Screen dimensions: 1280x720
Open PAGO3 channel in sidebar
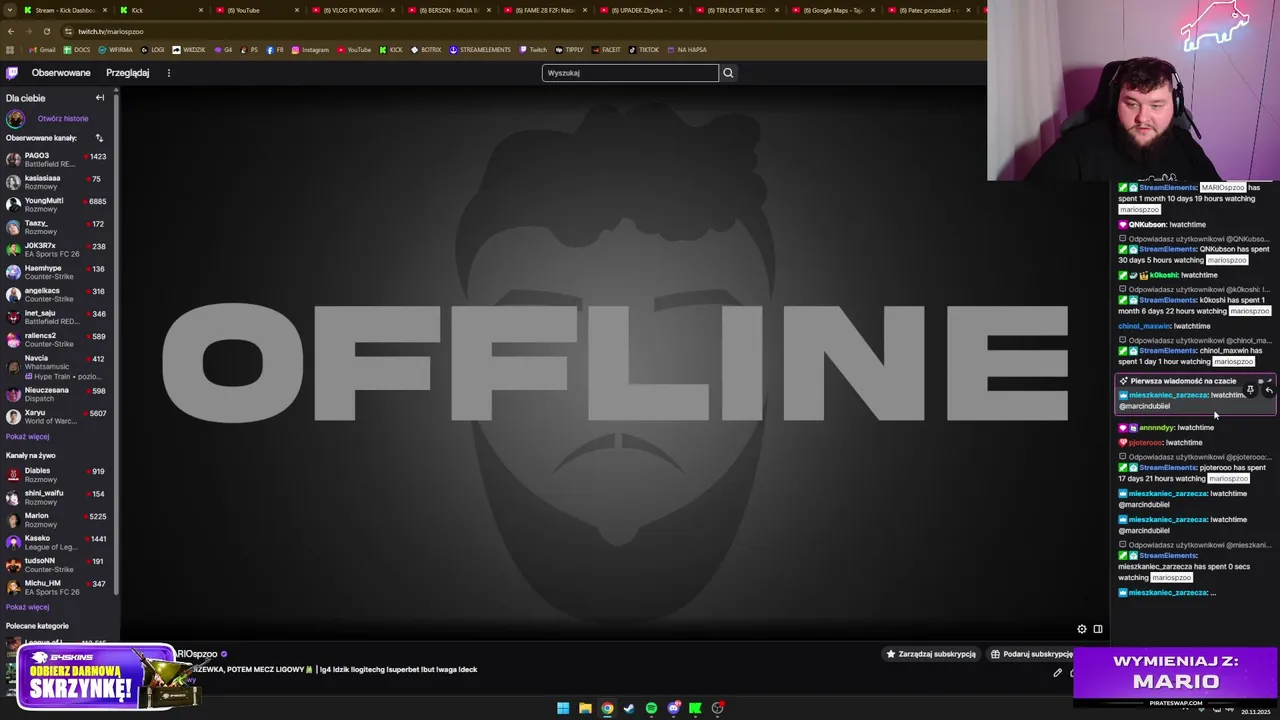point(58,160)
